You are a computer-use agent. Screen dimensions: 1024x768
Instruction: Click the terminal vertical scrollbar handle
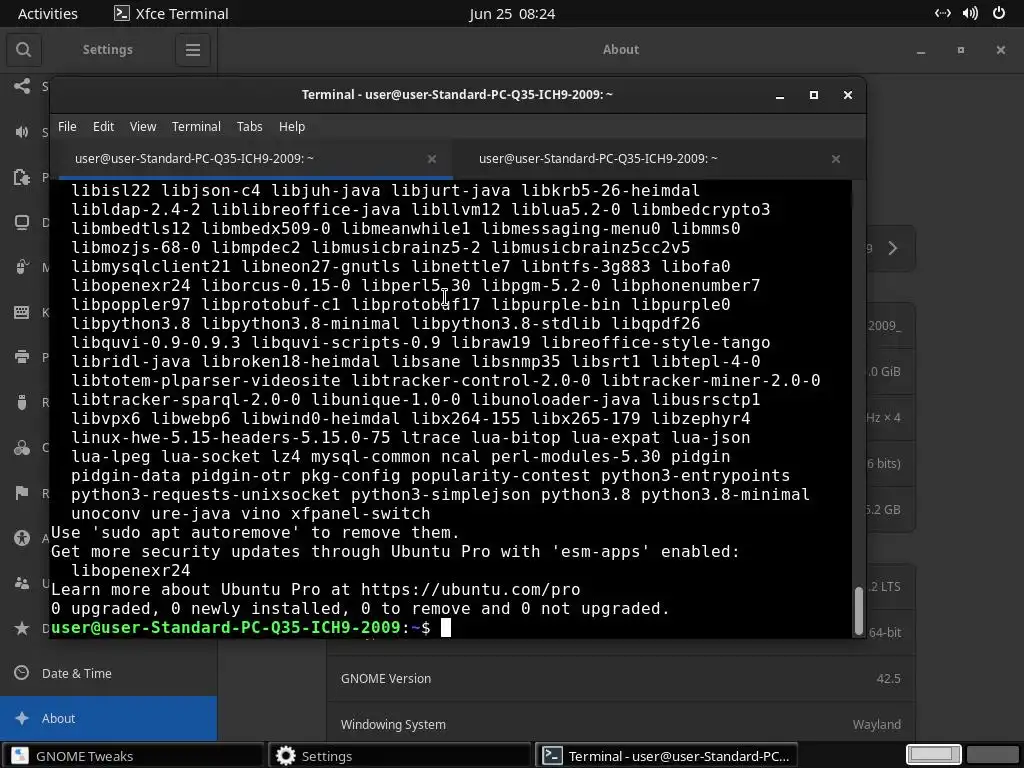(859, 610)
